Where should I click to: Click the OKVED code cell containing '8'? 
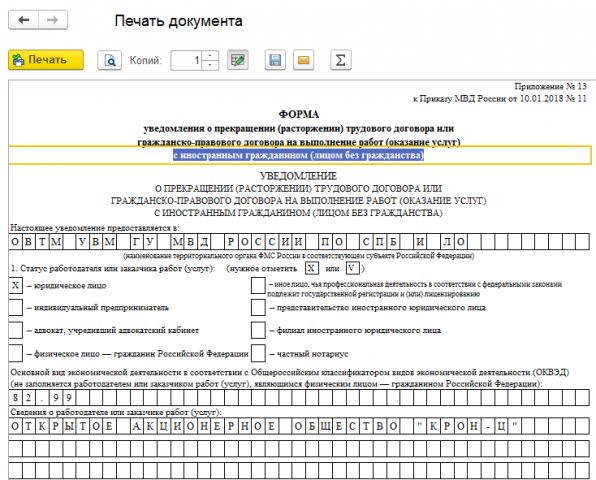point(15,398)
